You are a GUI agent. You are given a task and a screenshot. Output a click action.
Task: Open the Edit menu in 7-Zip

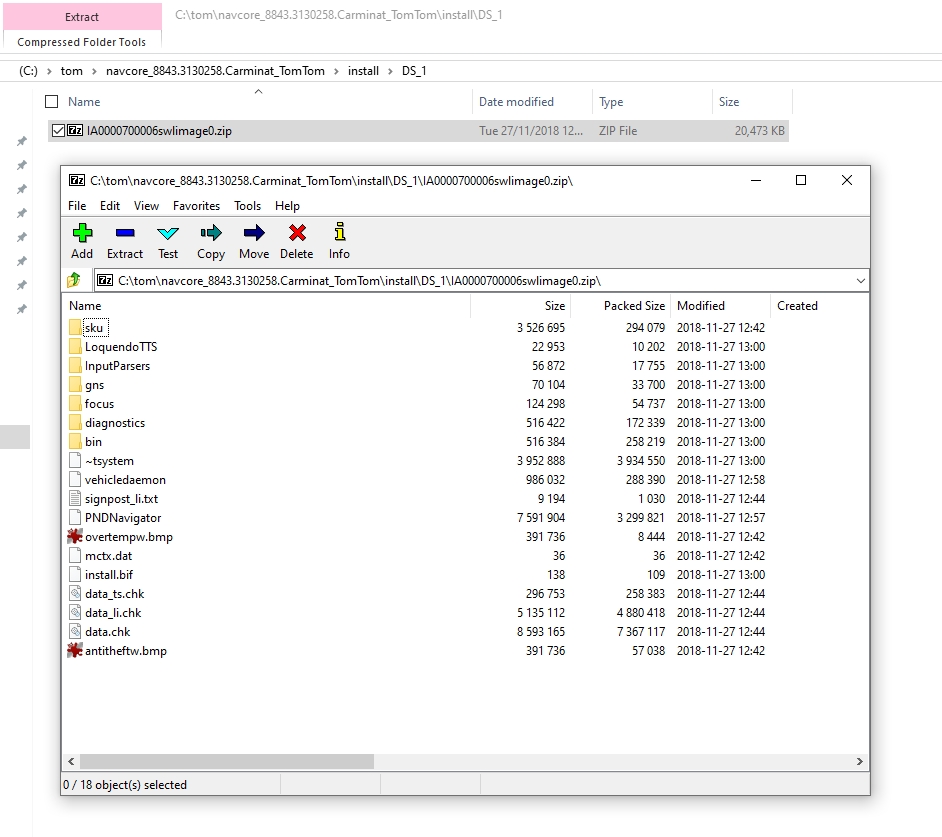coord(110,205)
